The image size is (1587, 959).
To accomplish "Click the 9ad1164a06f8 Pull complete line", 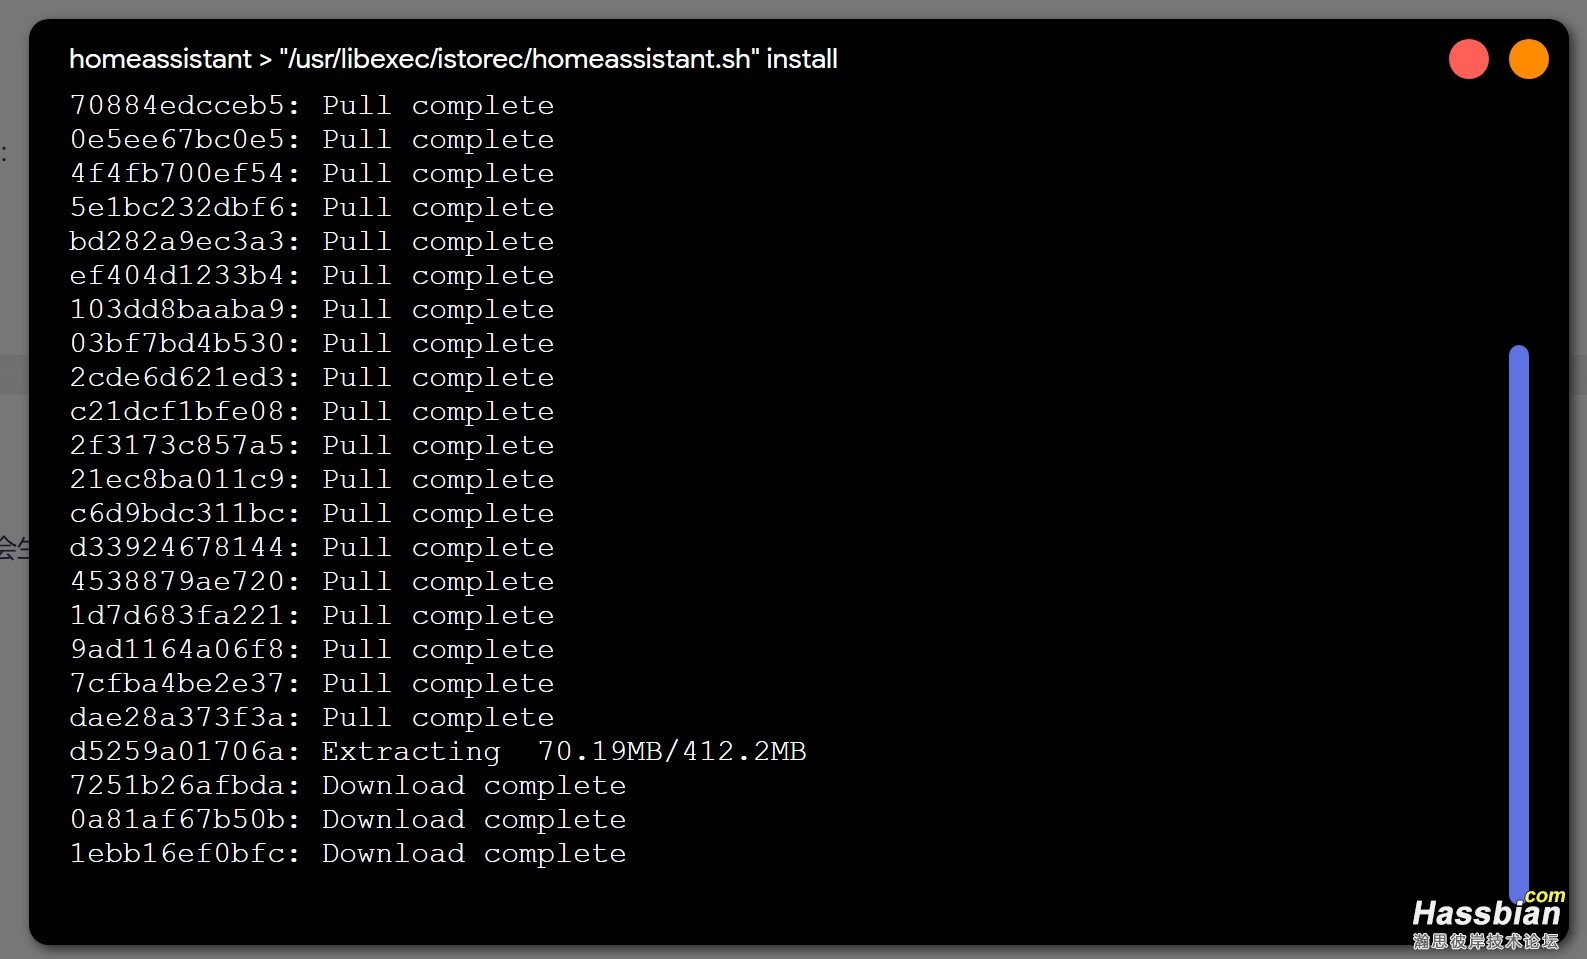I will click(312, 649).
